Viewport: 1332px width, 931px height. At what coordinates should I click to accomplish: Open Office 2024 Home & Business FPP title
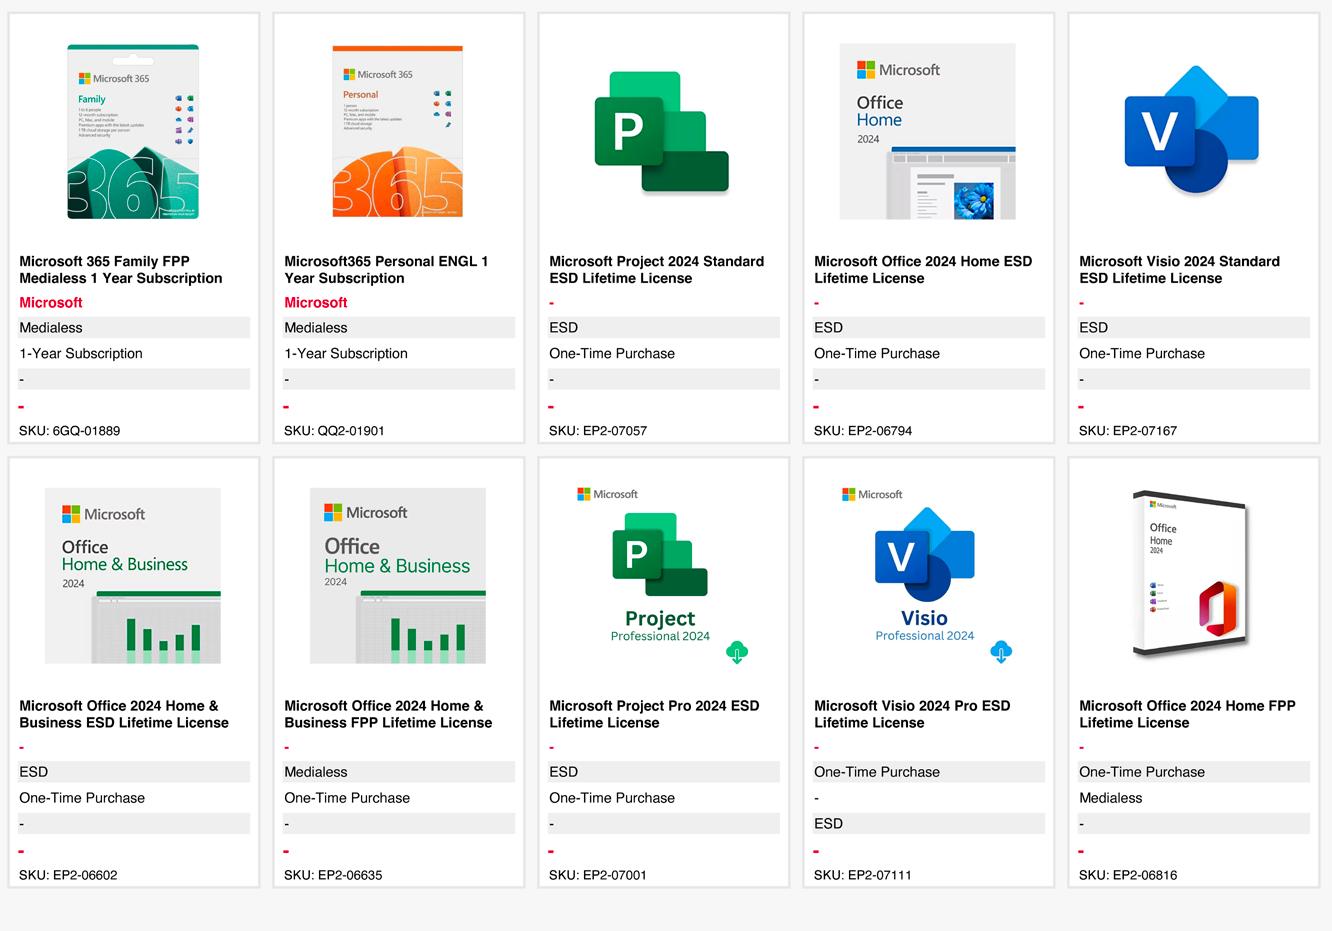[x=388, y=714]
